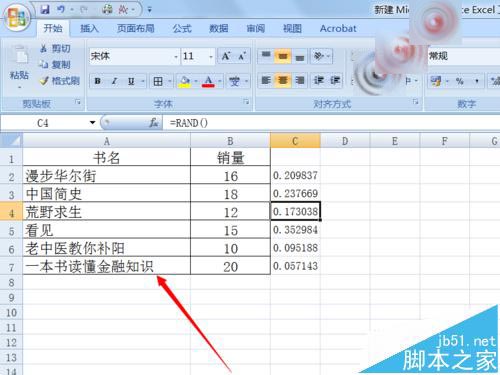Open the alignment 对齐方式 dialog launcher
The width and height of the screenshot is (500, 375).
click(x=415, y=102)
